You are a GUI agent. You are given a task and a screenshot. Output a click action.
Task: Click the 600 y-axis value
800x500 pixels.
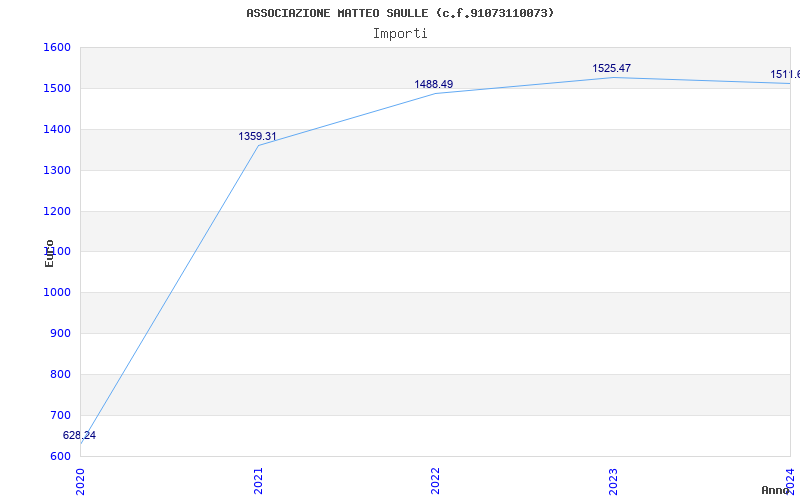click(x=60, y=456)
